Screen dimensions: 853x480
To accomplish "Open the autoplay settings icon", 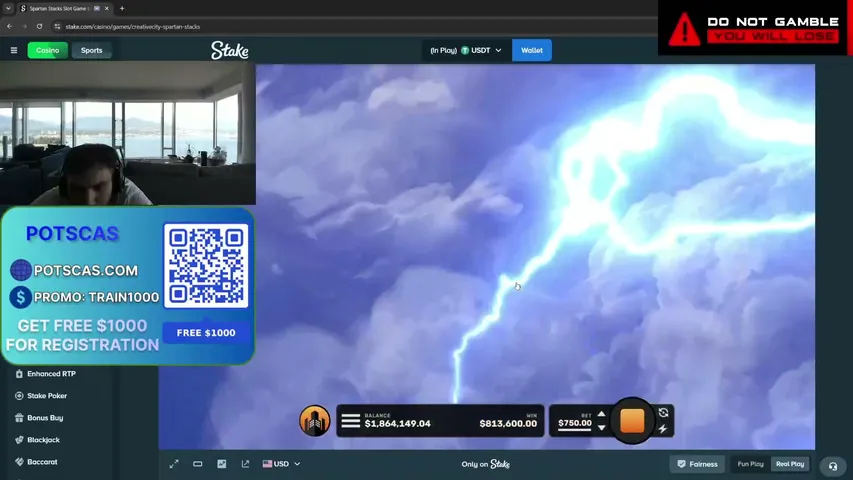I will tap(663, 413).
